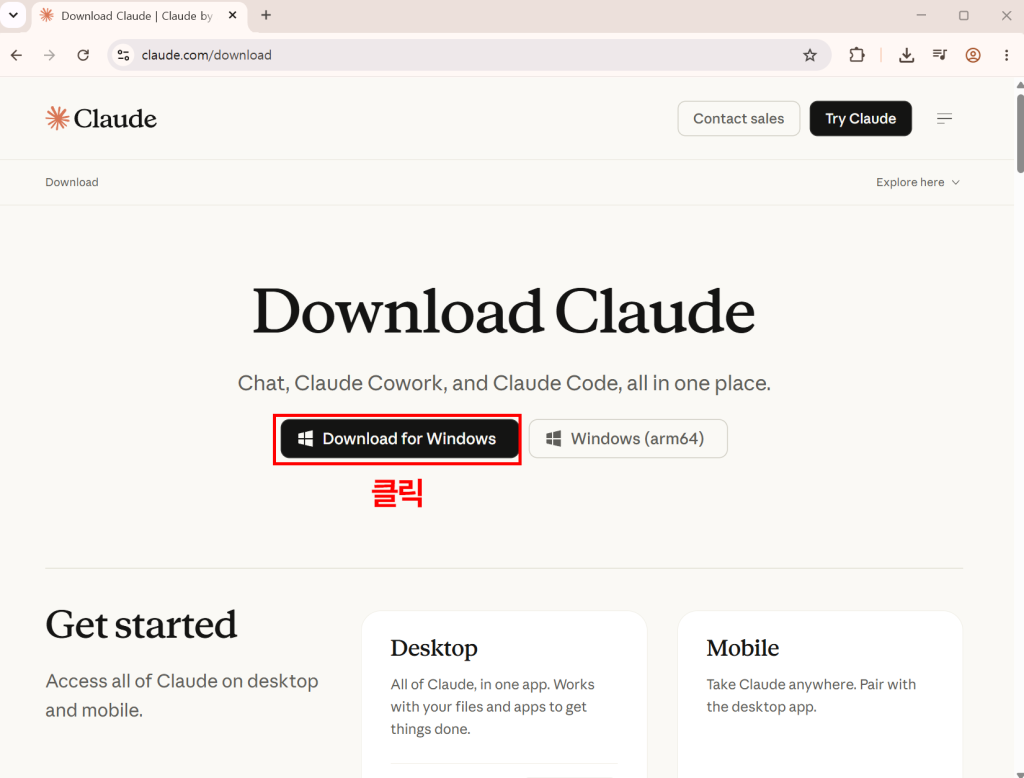1024x778 pixels.
Task: Click the browser forward arrow
Action: point(50,56)
